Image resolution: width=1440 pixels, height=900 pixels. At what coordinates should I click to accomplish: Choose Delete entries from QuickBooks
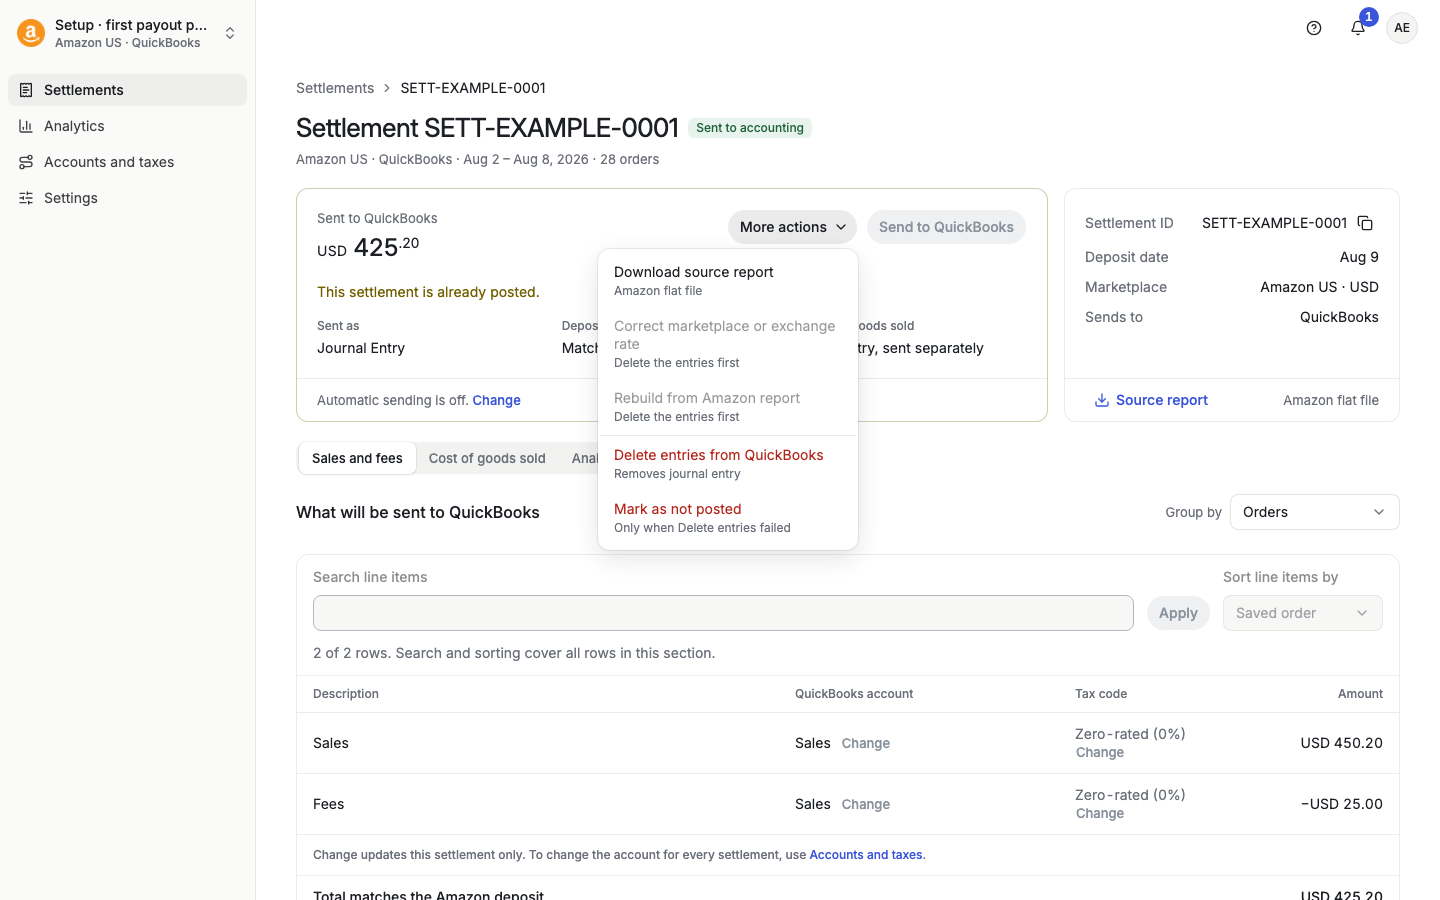tap(728, 464)
